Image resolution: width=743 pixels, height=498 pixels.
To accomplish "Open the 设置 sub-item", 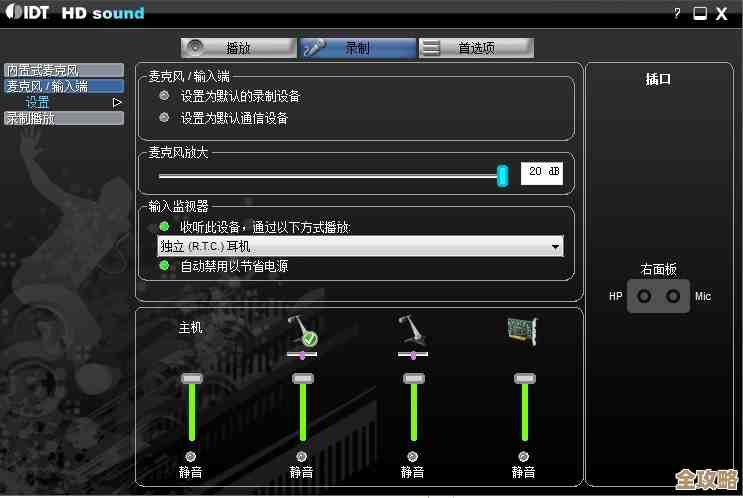I will pyautogui.click(x=37, y=102).
